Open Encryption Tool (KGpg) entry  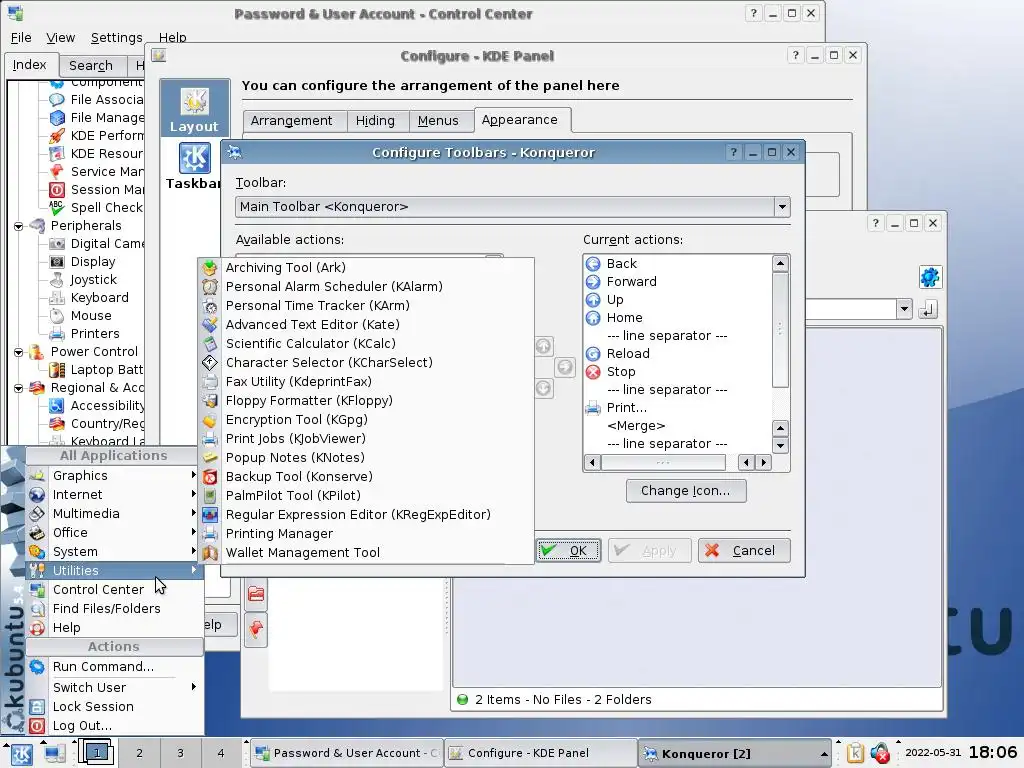(x=366, y=419)
